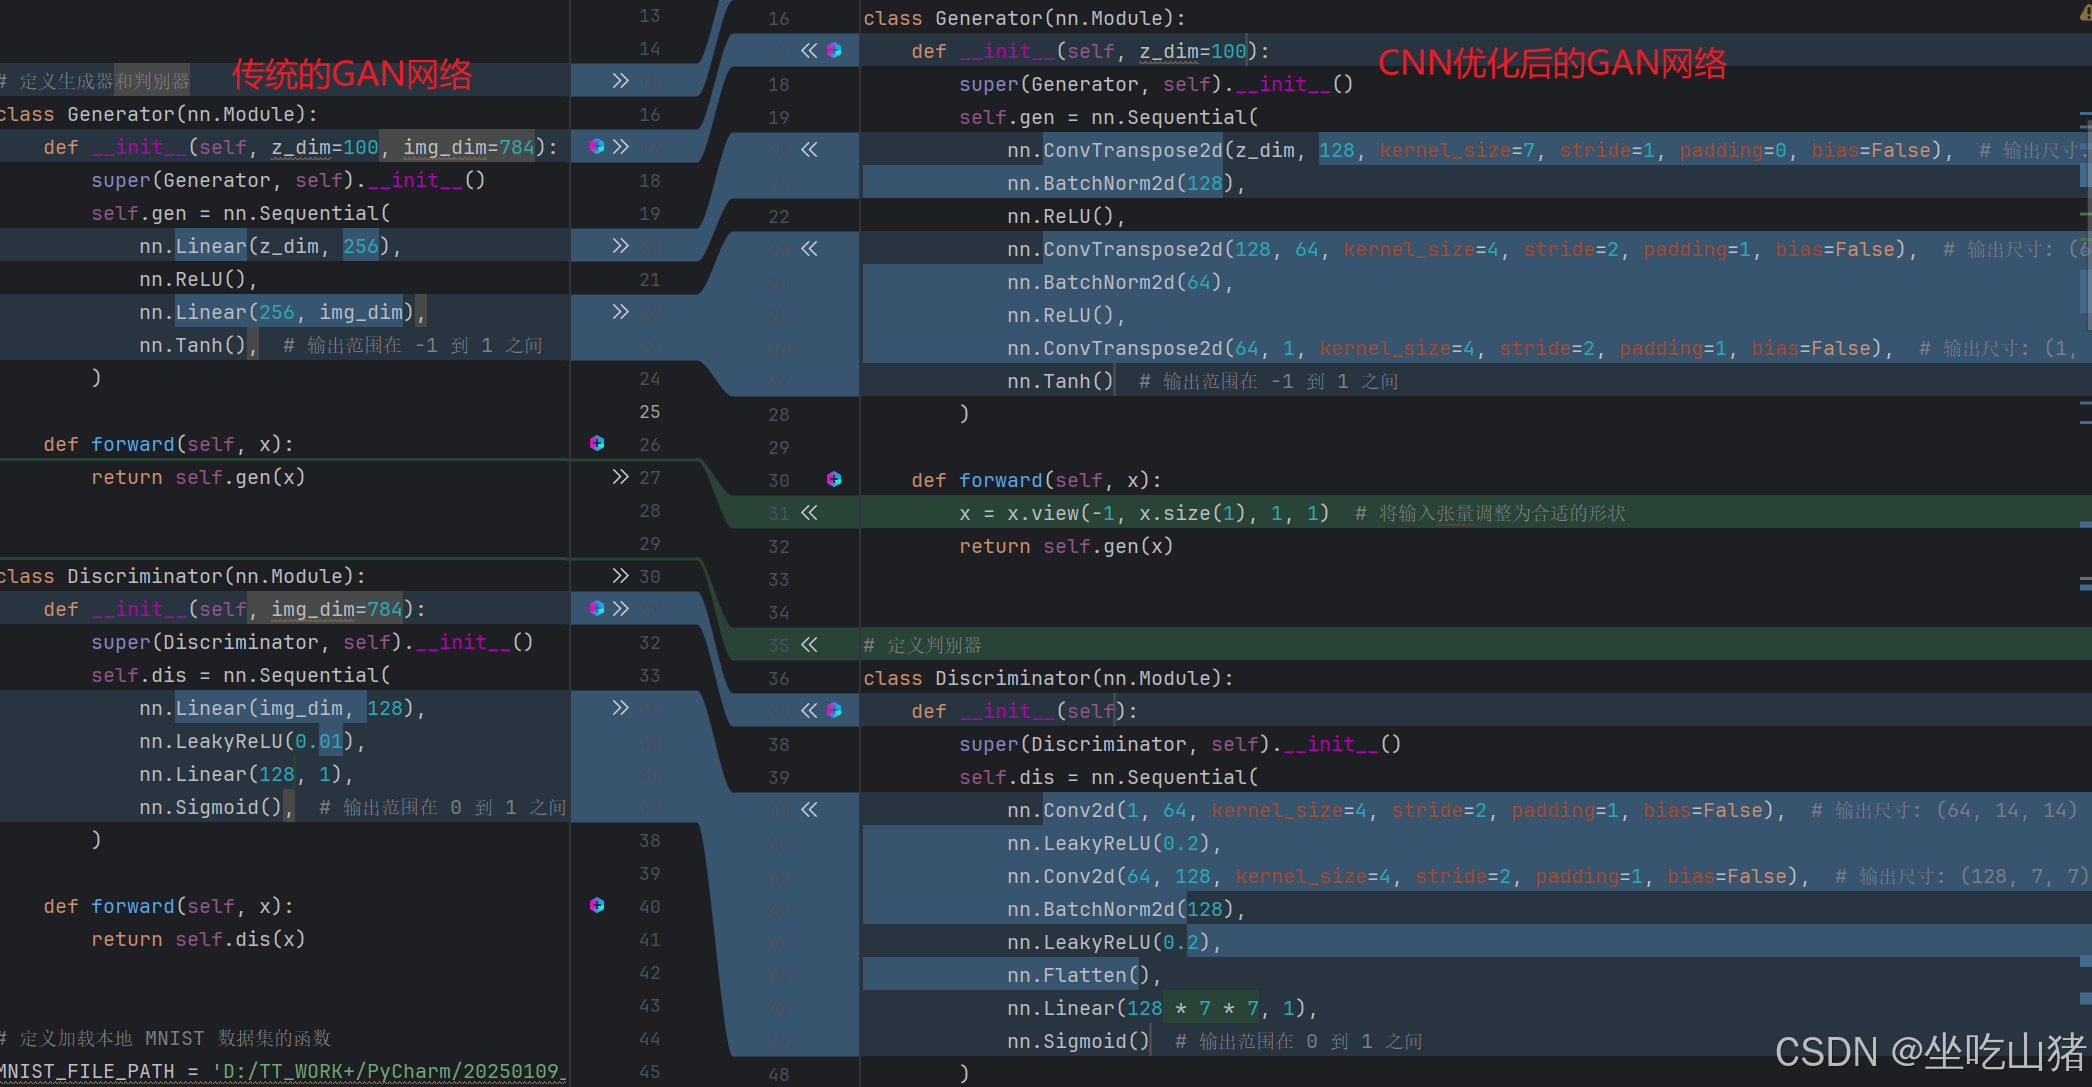Click 'nn.BatchNorm2d(128)' under ConvTranspose2d(z_dim

(1121, 183)
